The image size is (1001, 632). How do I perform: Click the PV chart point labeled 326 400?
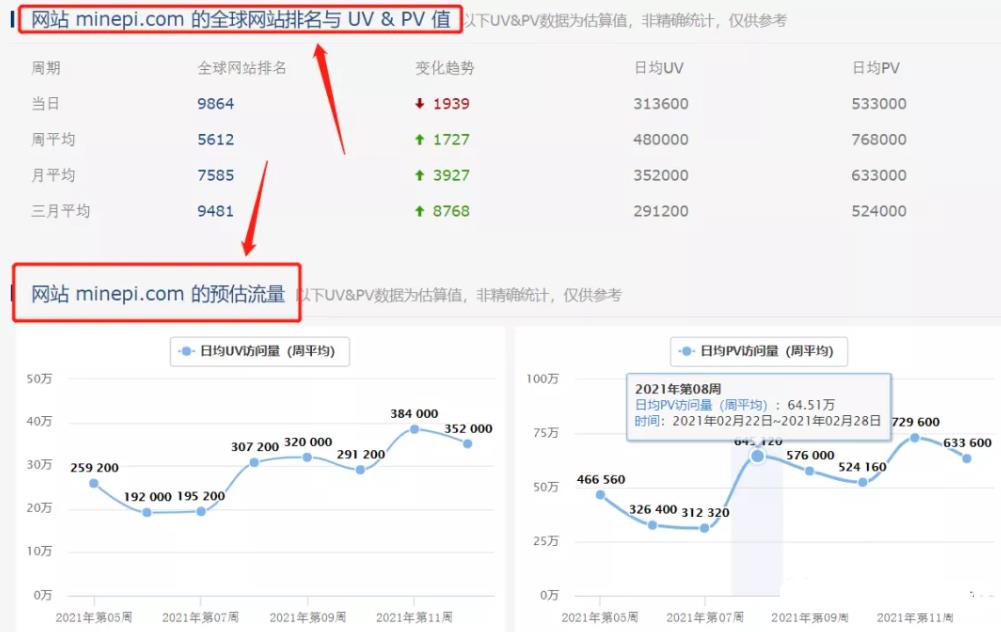click(x=652, y=525)
